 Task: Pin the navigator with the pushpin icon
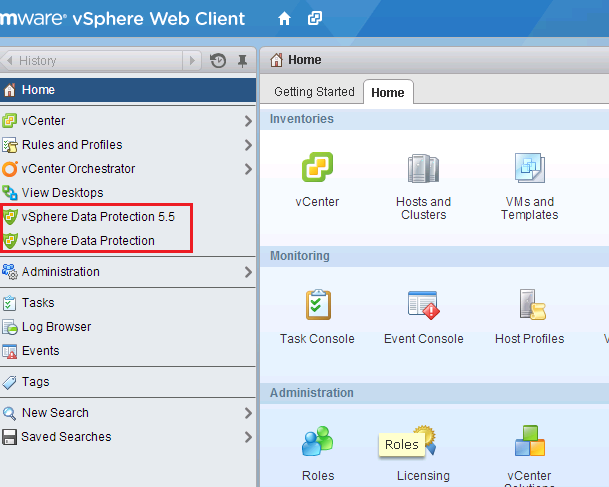[242, 61]
